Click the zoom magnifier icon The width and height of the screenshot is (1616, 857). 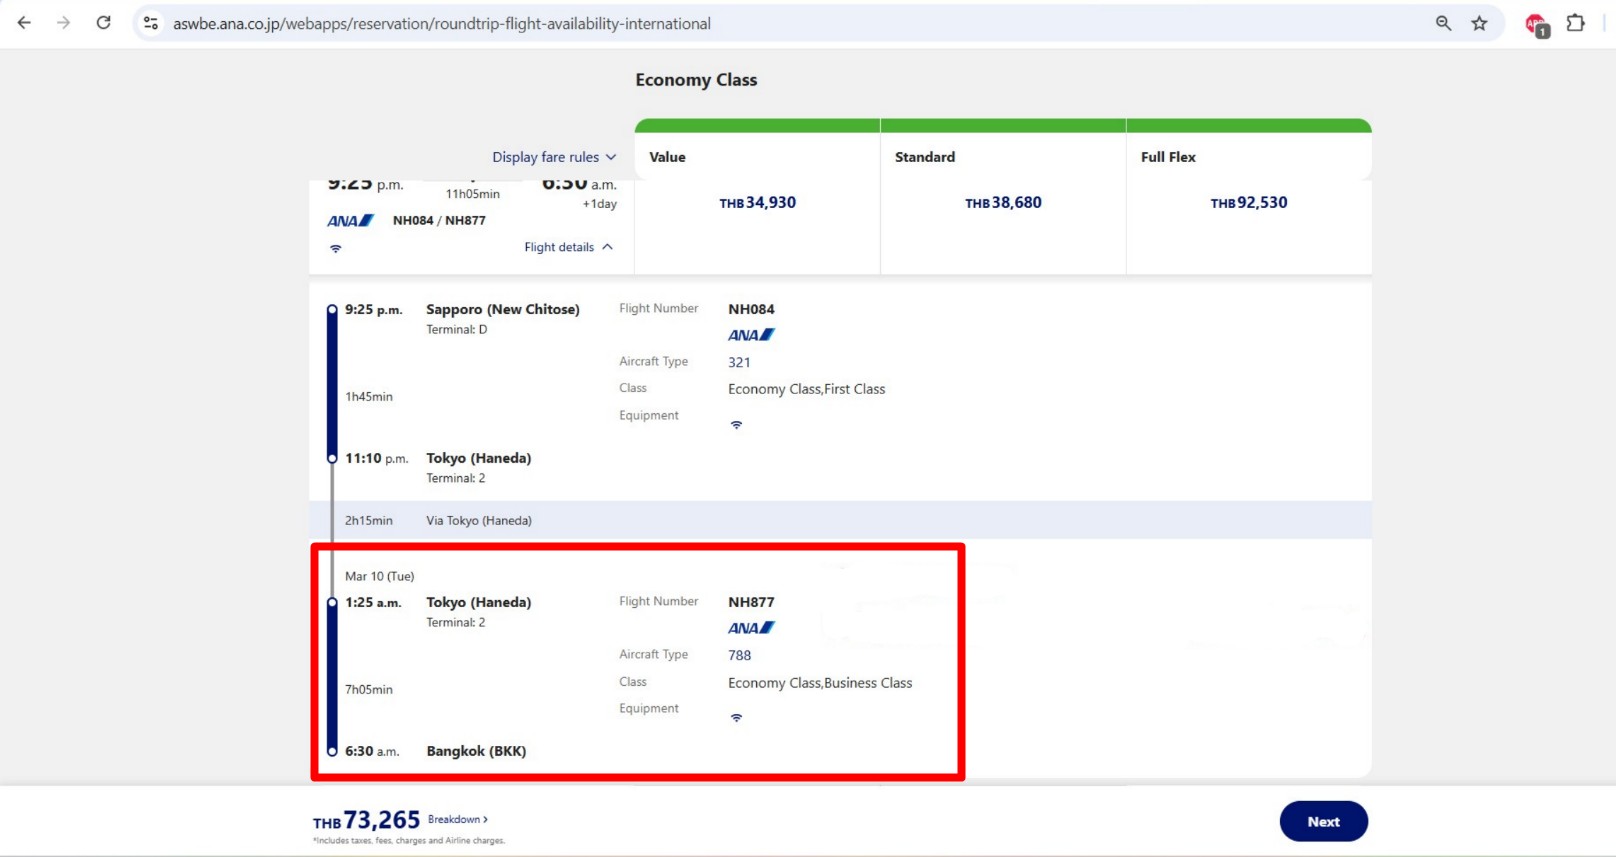[x=1443, y=23]
